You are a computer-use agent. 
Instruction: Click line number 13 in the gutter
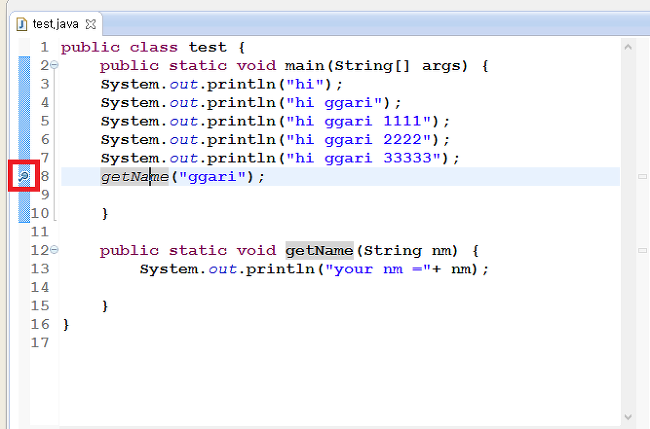pyautogui.click(x=40, y=269)
